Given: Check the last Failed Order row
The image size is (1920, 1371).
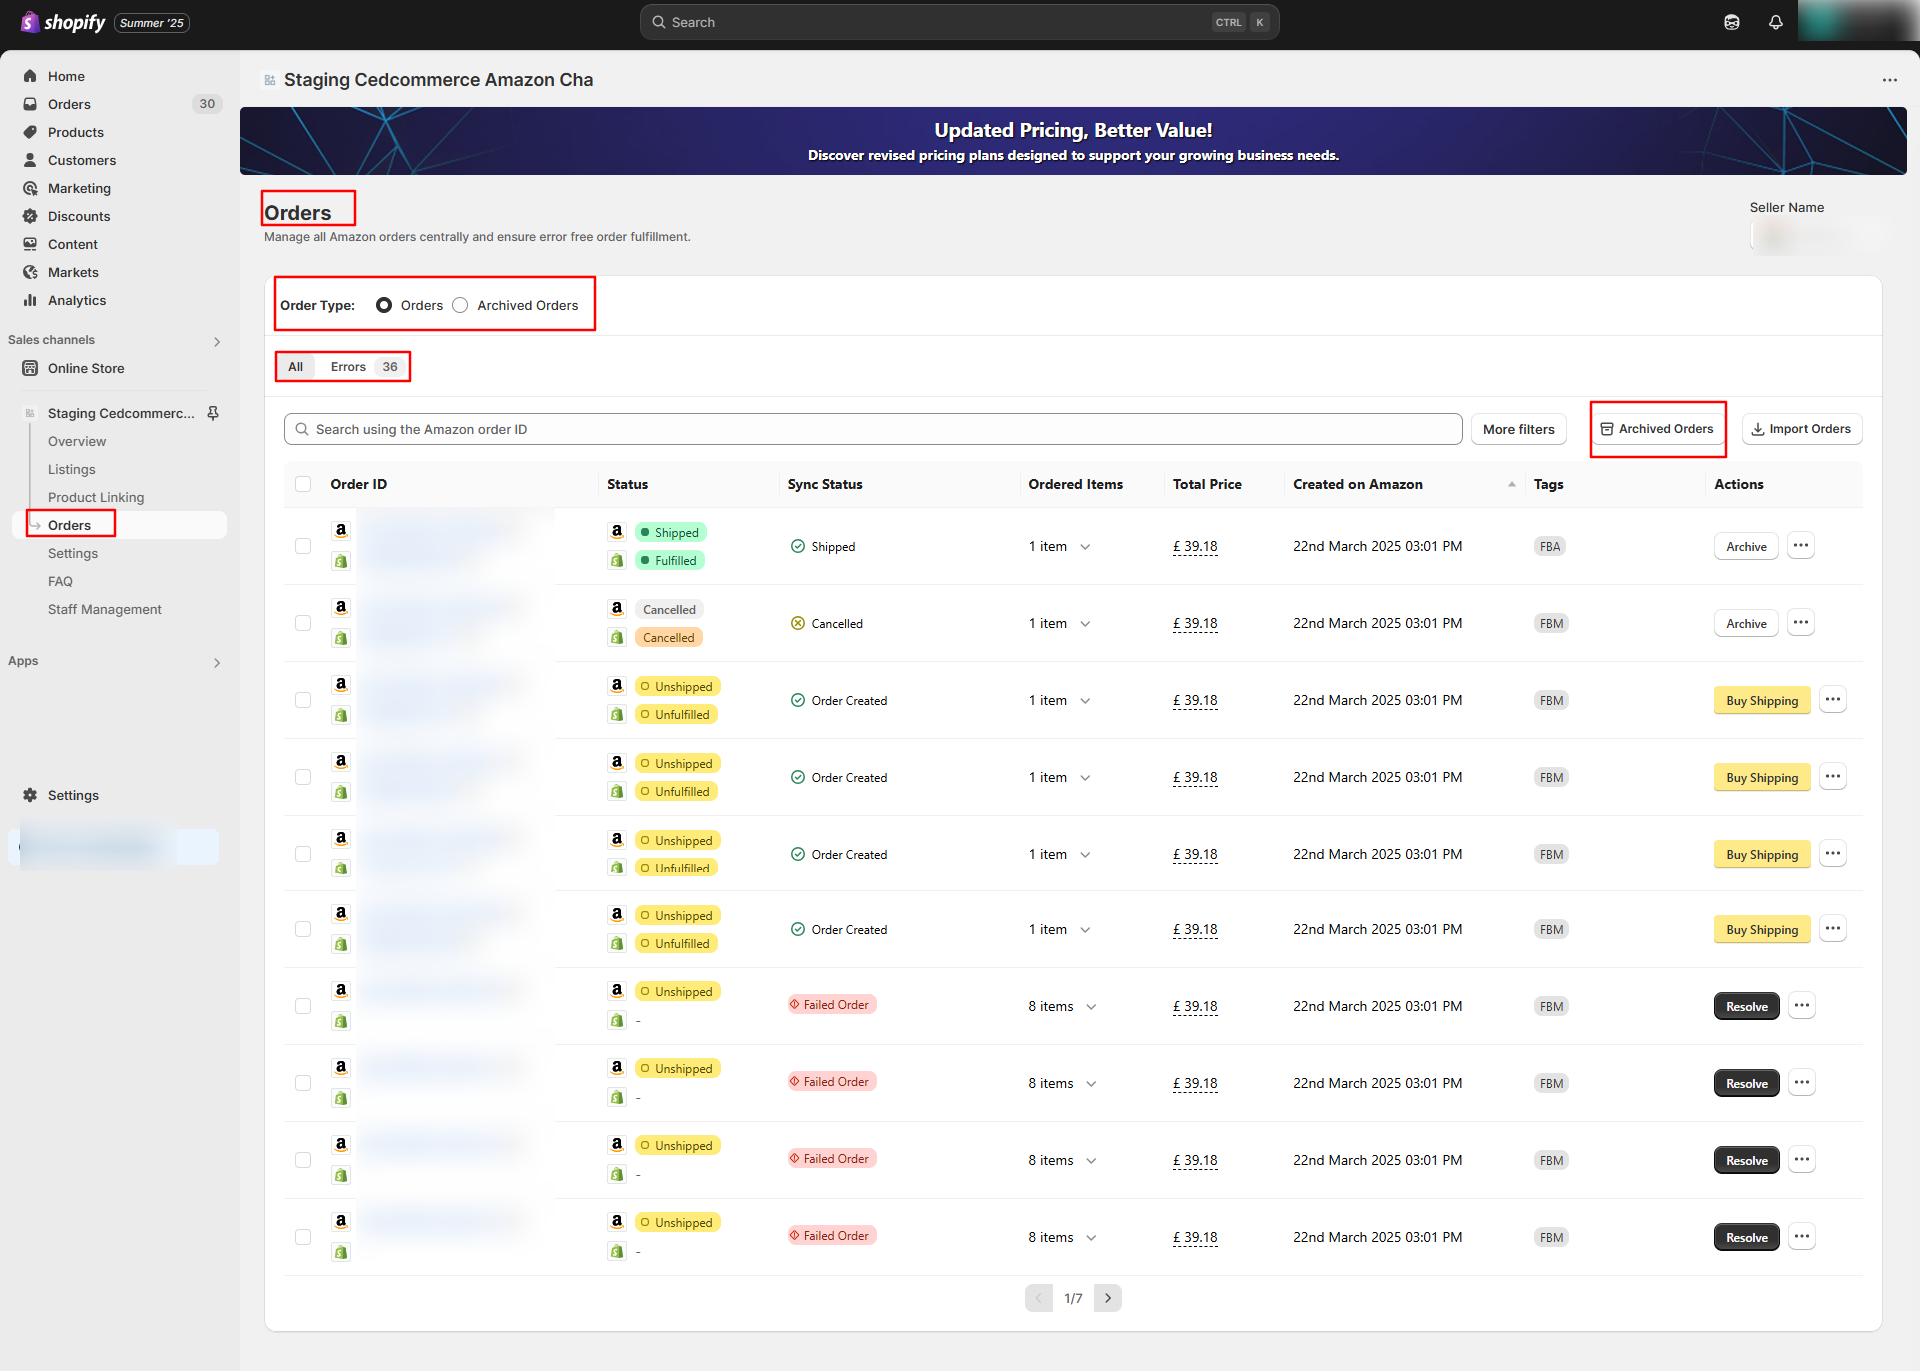Looking at the screenshot, I should tap(303, 1237).
